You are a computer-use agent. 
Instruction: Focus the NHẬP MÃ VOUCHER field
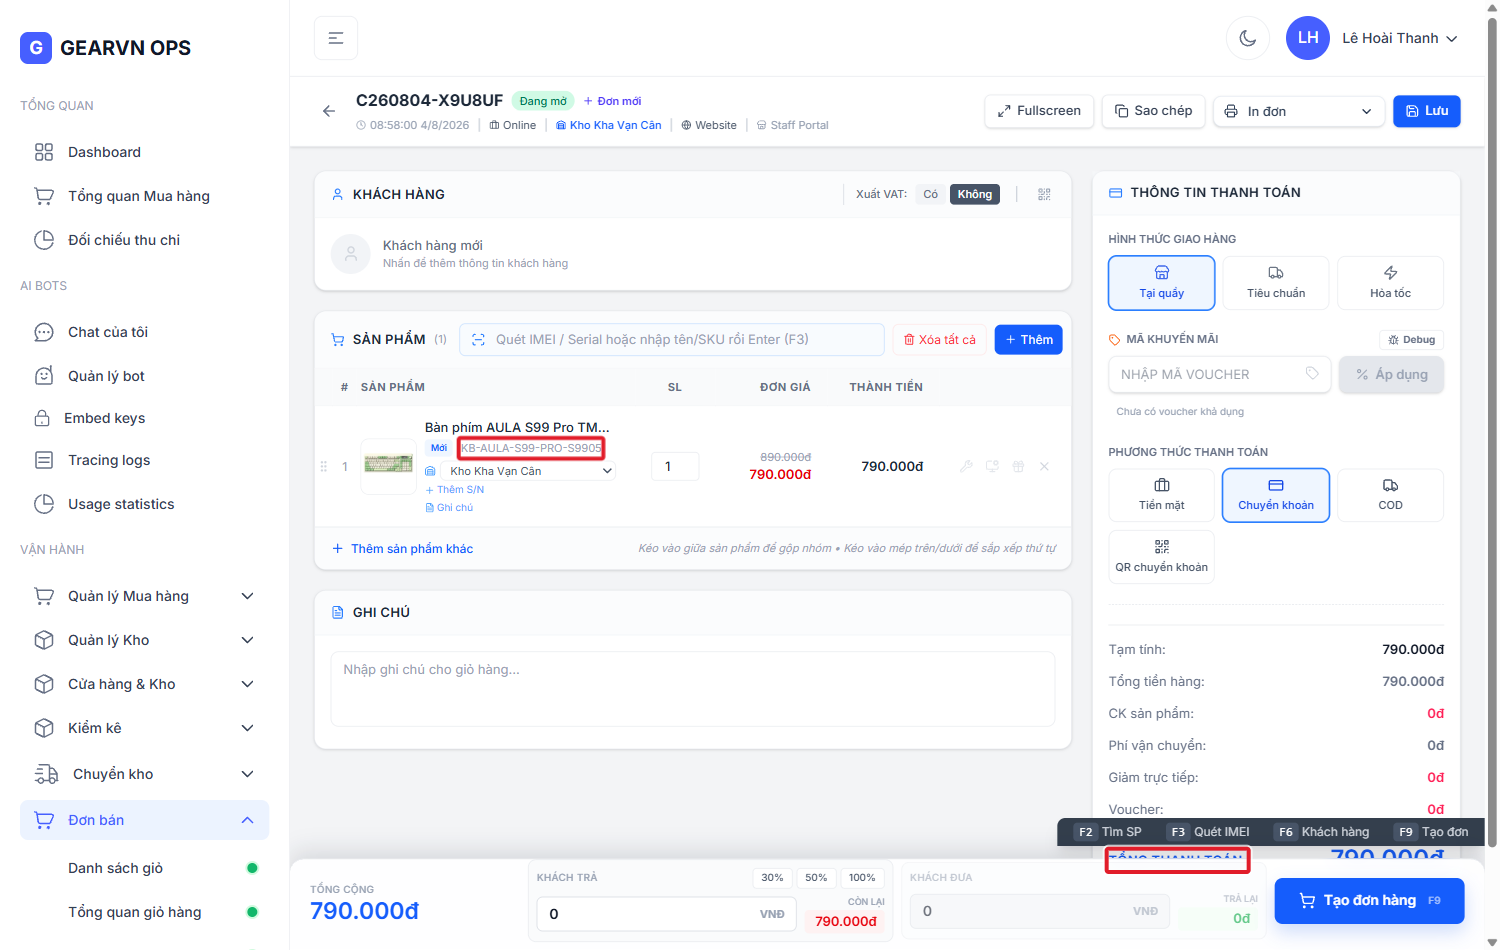point(1219,374)
